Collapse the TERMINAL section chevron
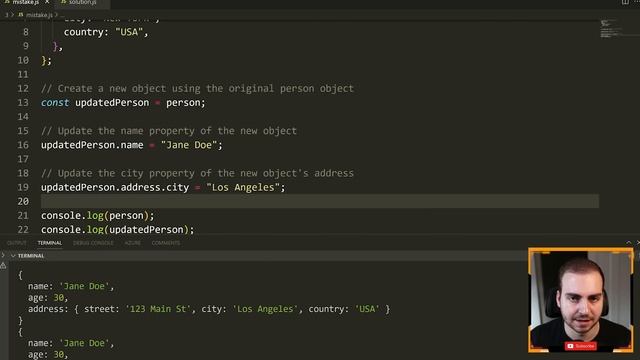Screen dimensions: 640x360 tap(13, 256)
